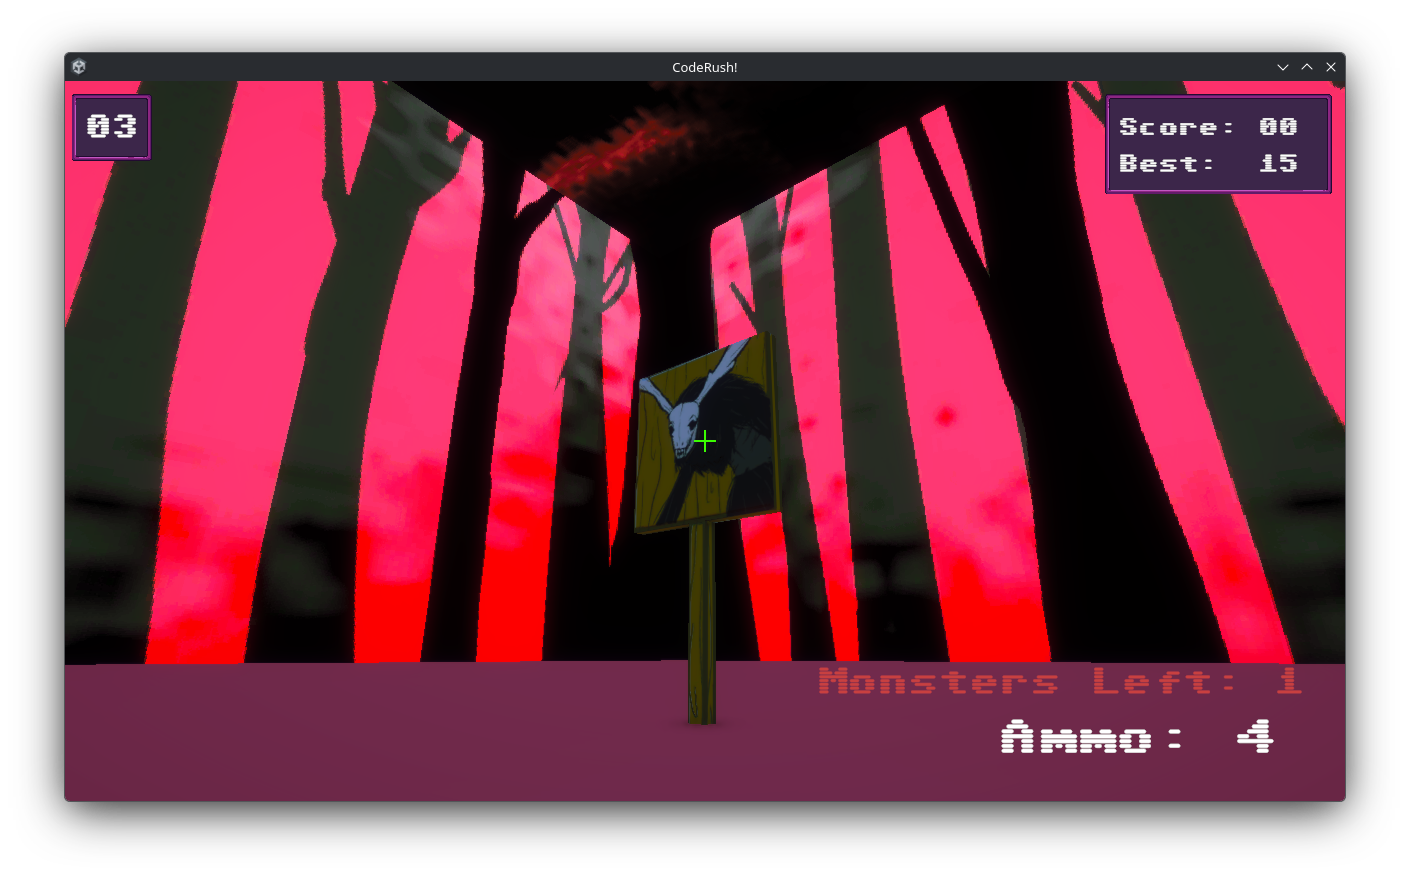Click the score panel border box
The image size is (1410, 878).
1218,144
